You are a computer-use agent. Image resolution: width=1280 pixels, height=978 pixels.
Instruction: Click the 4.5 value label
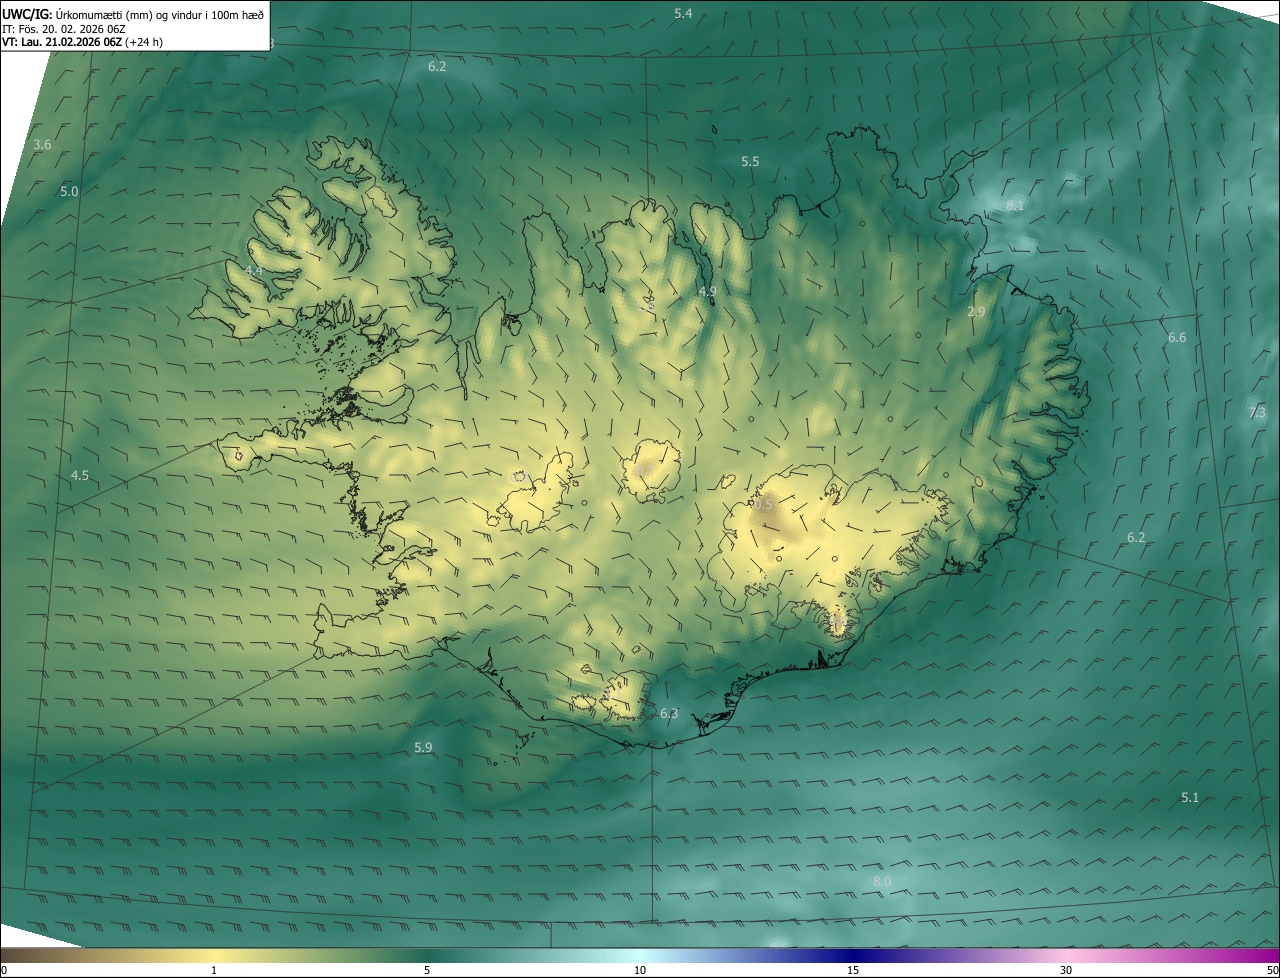[80, 476]
